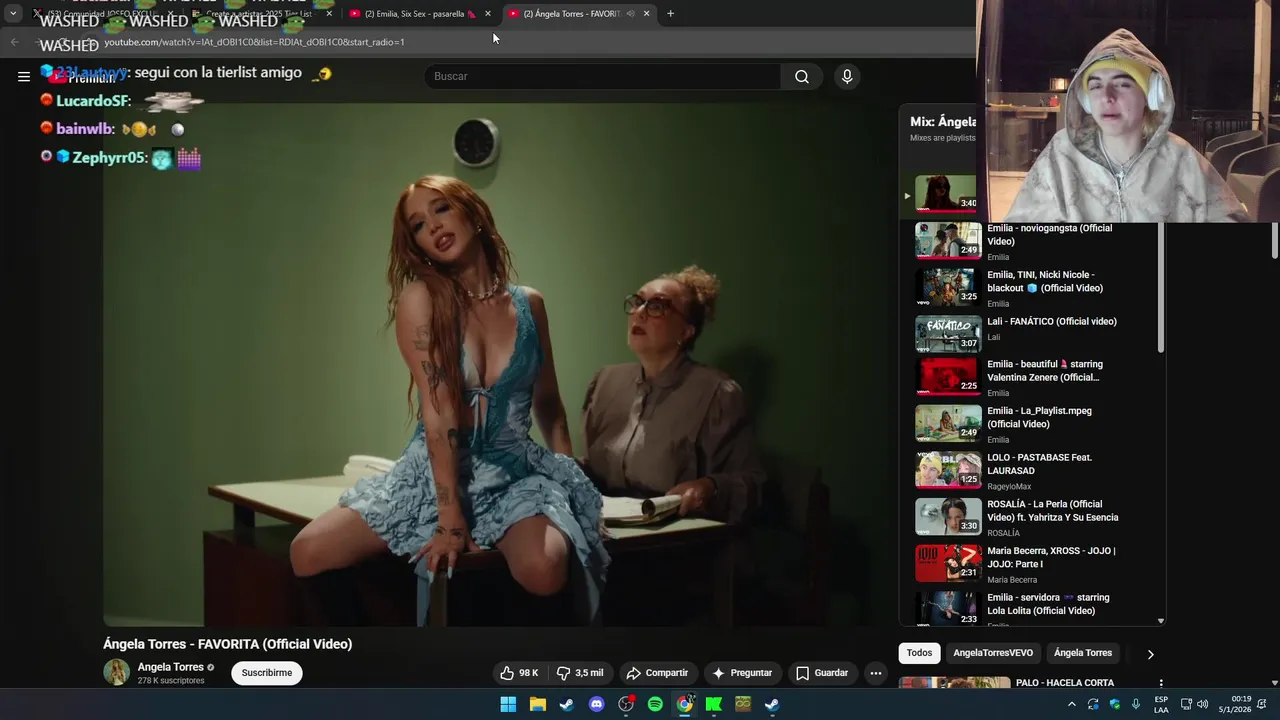Viewport: 1280px width, 720px height.
Task: Save video using Guardar button
Action: [822, 673]
